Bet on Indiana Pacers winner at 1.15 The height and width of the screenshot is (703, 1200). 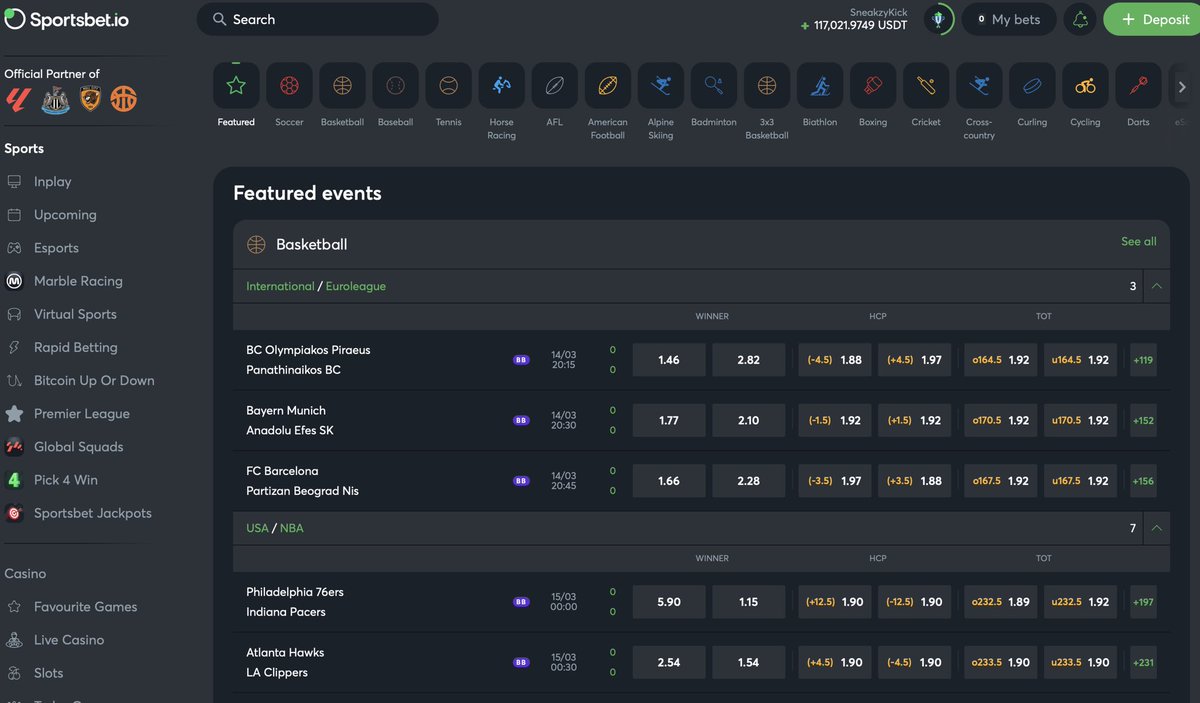click(x=748, y=602)
